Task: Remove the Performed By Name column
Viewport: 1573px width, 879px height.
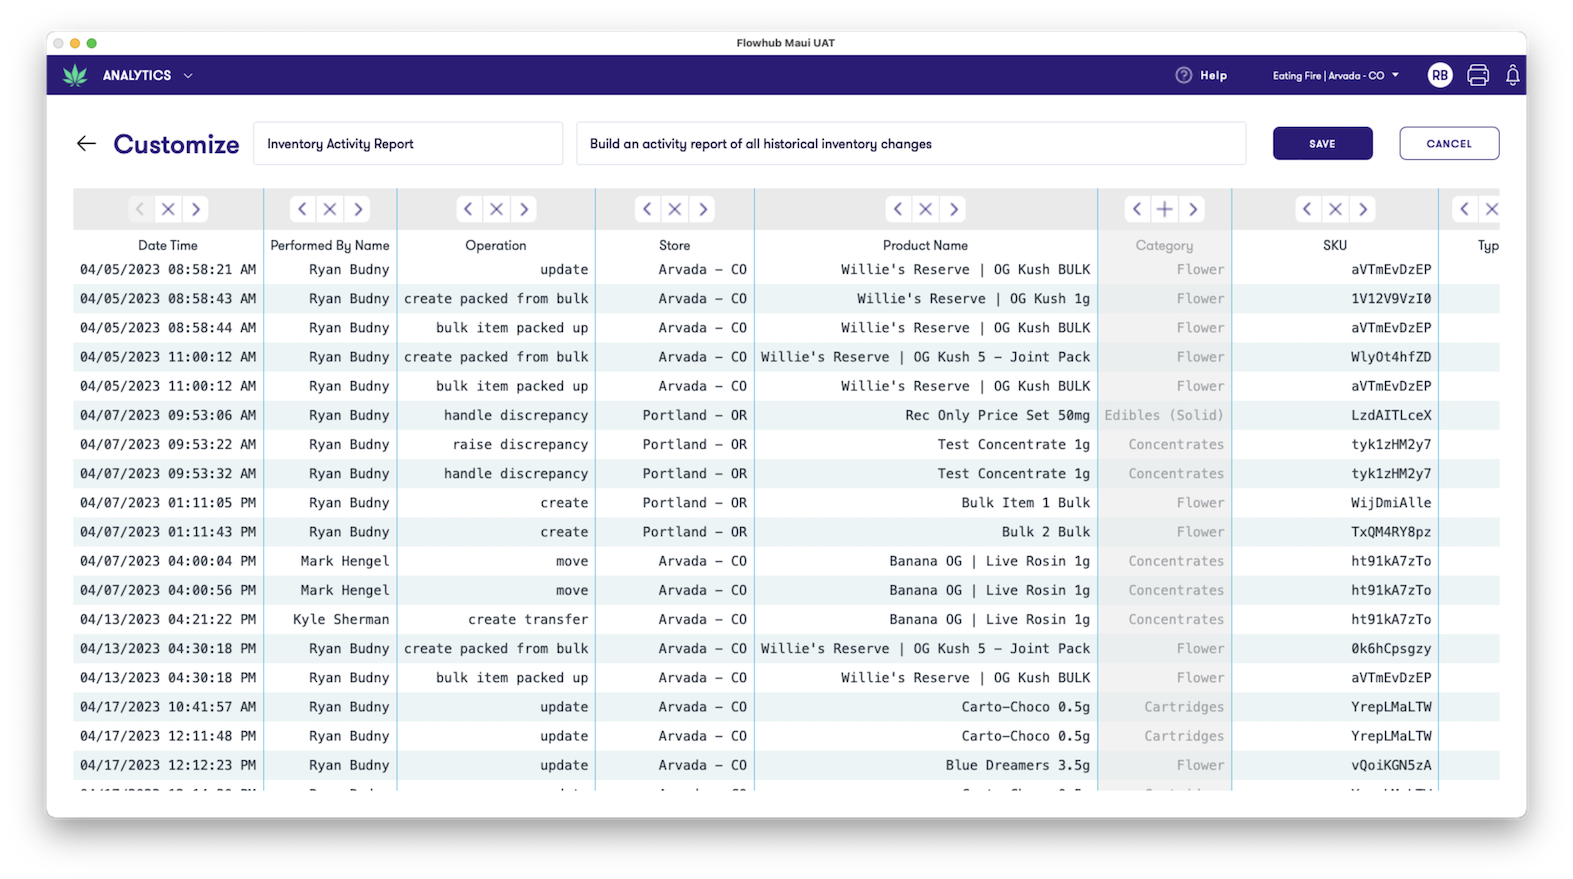Action: 330,209
